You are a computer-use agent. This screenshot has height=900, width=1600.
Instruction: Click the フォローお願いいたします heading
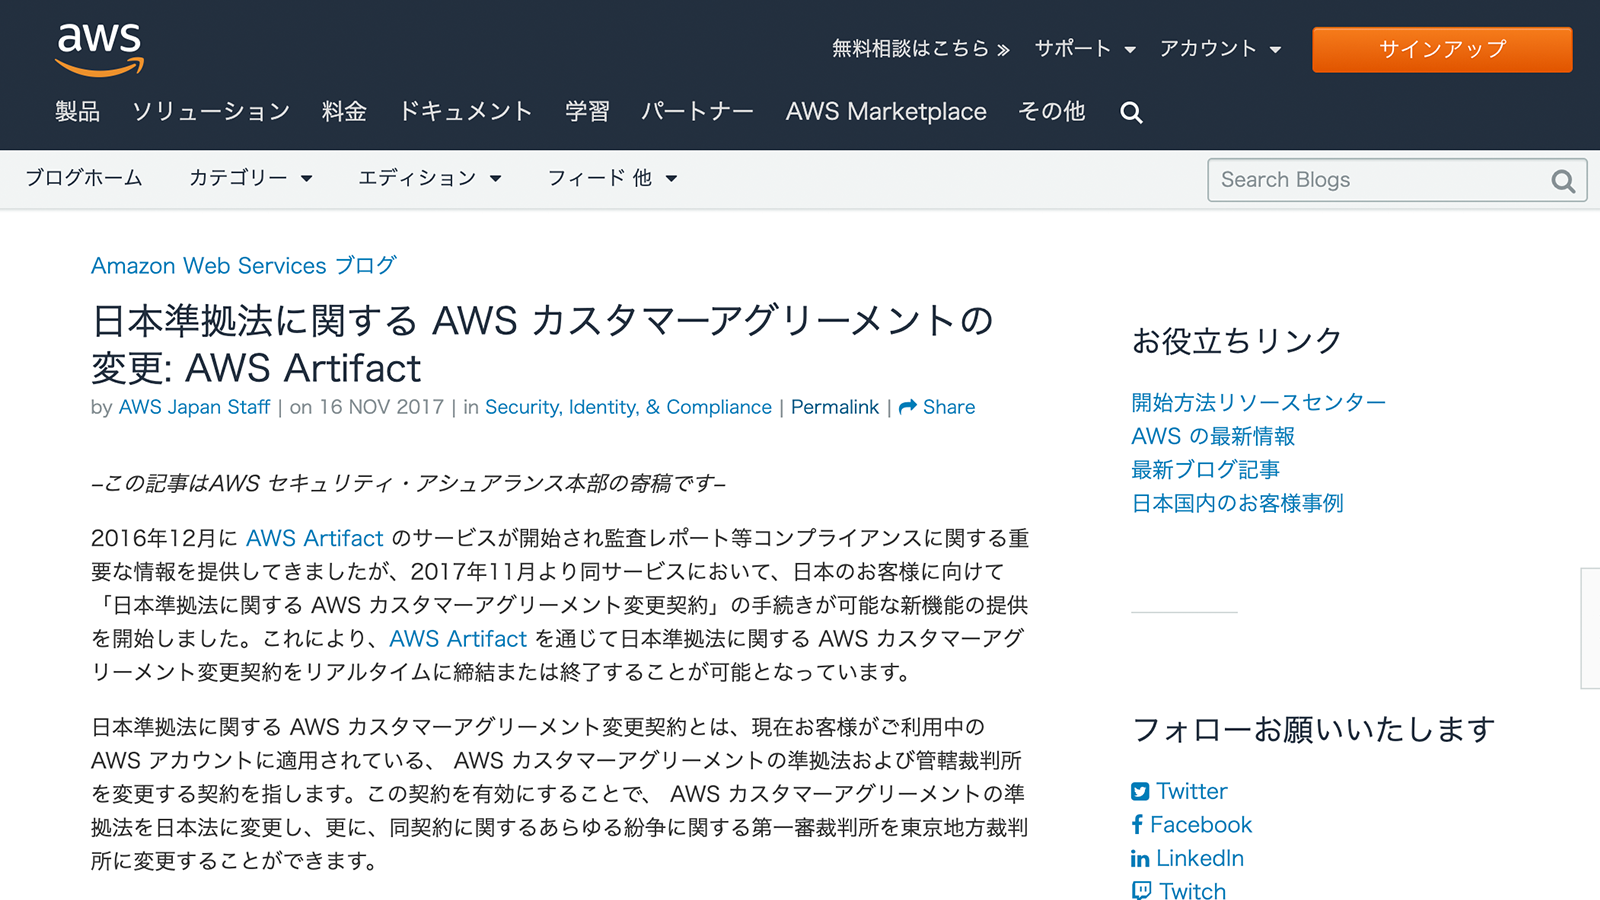pos(1314,730)
